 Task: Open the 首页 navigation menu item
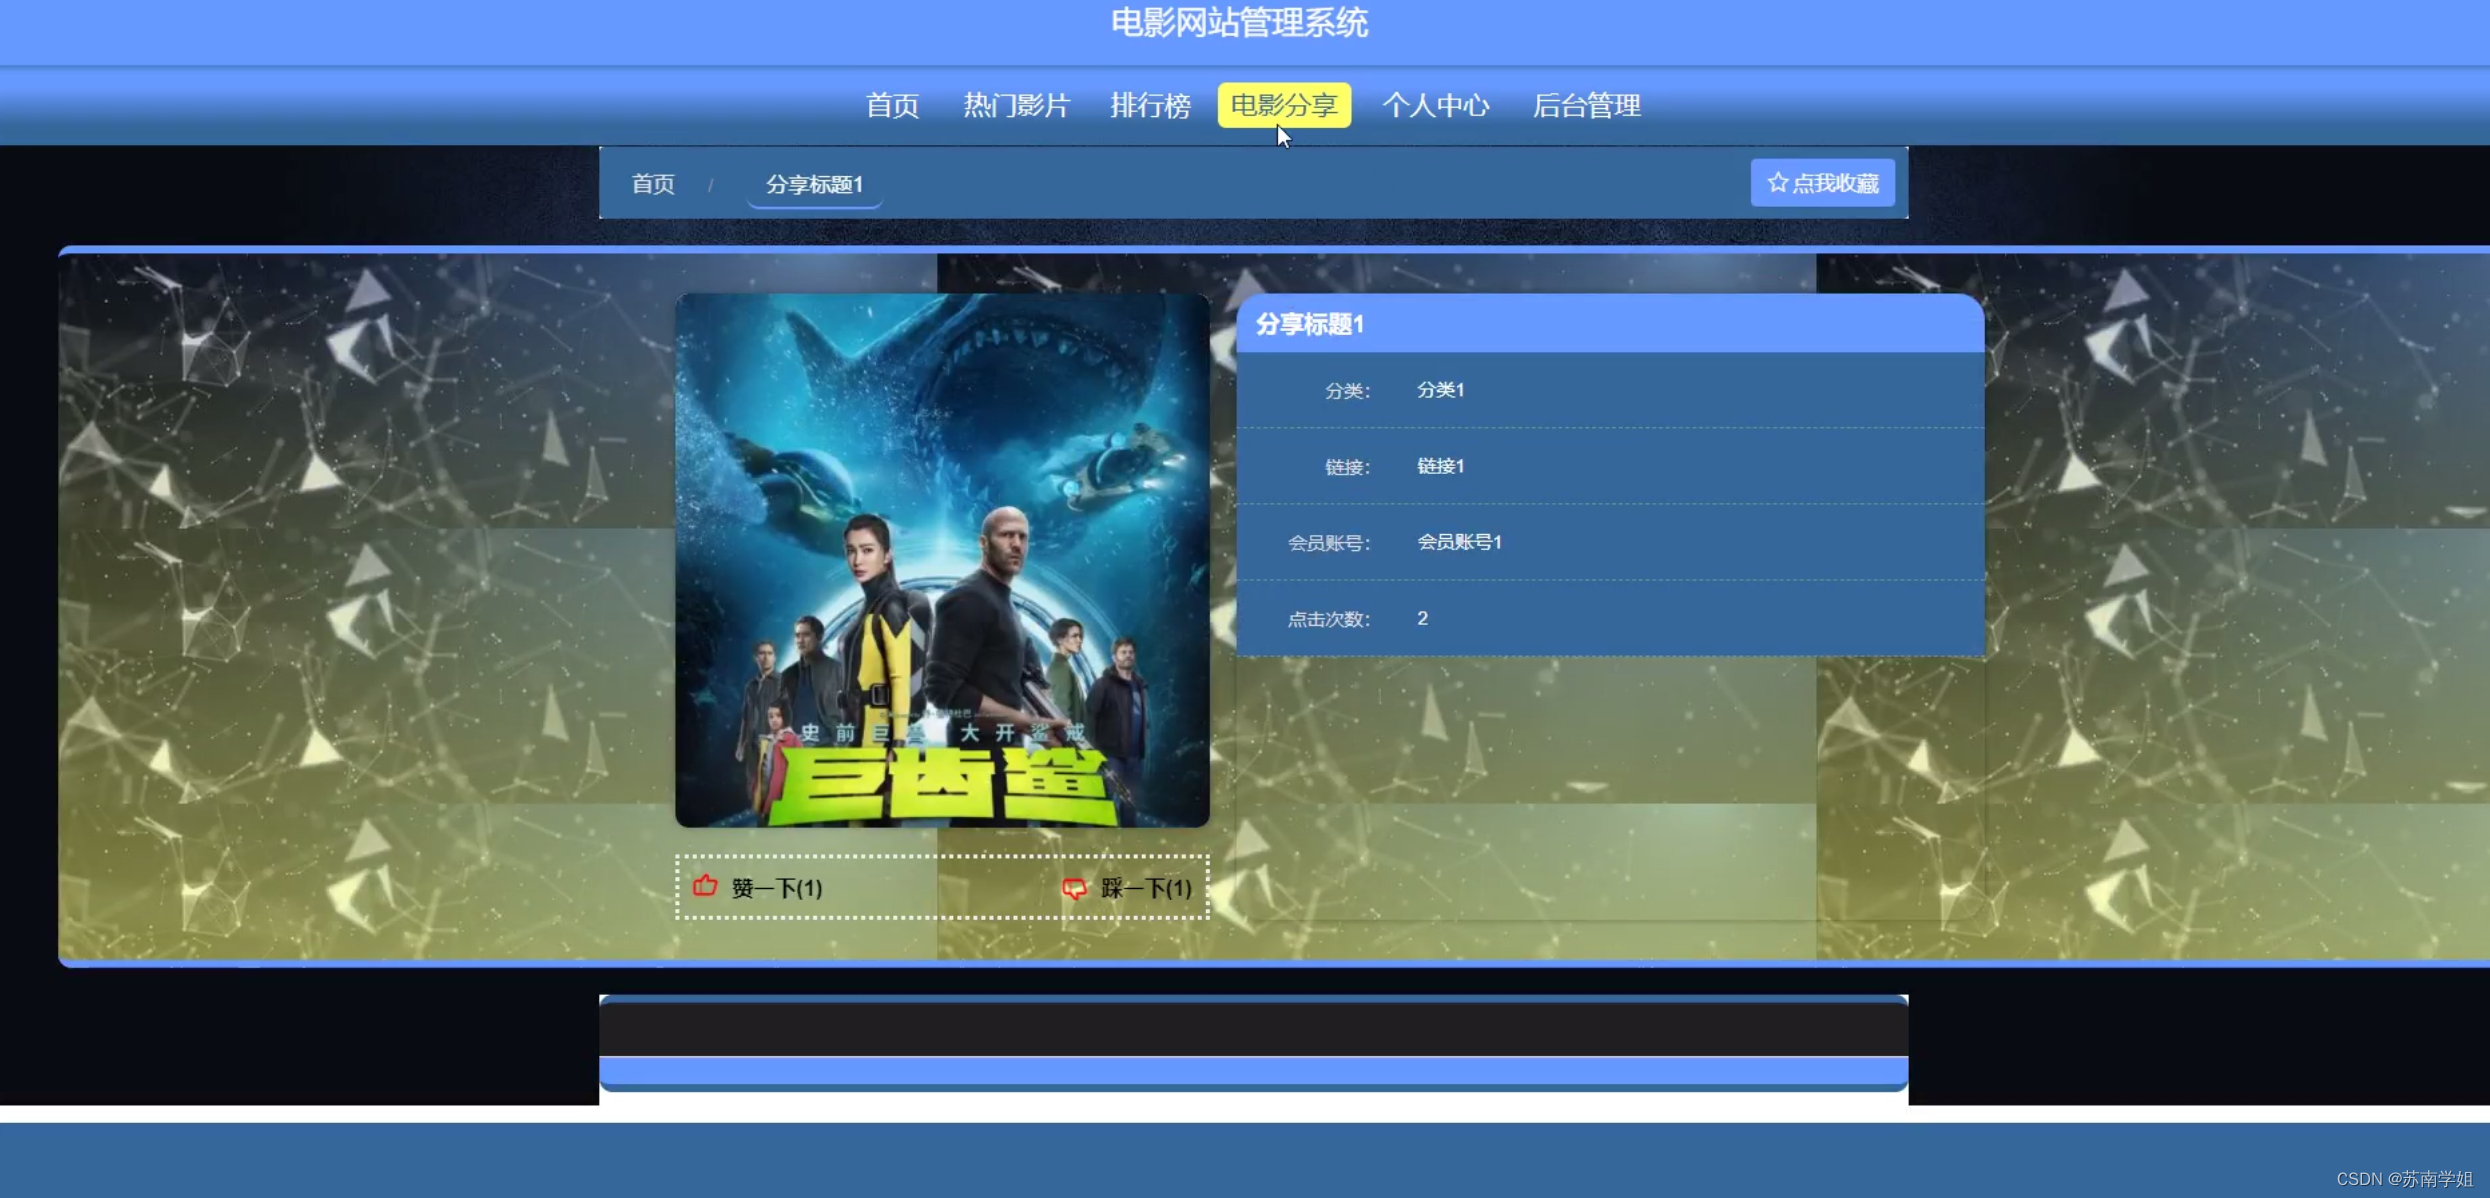[891, 105]
